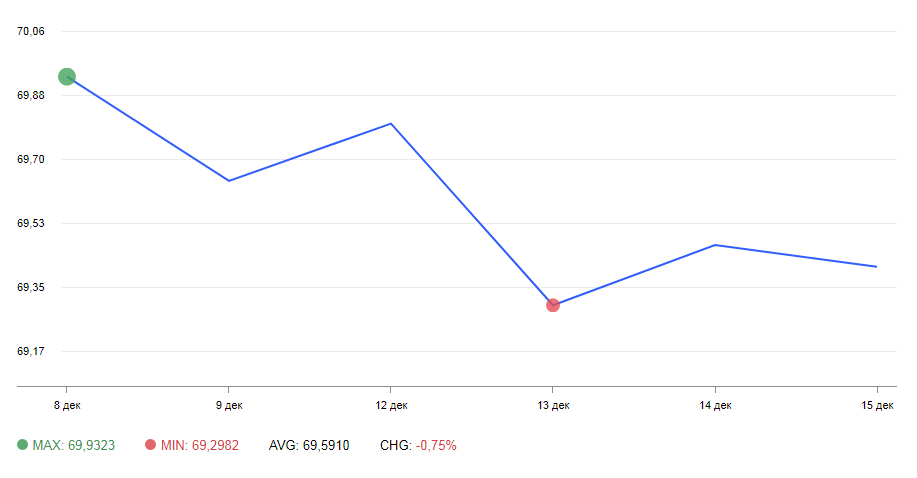Screen dimensions: 917x478
Task: Click the 8 дек axis label
Action: click(x=67, y=405)
